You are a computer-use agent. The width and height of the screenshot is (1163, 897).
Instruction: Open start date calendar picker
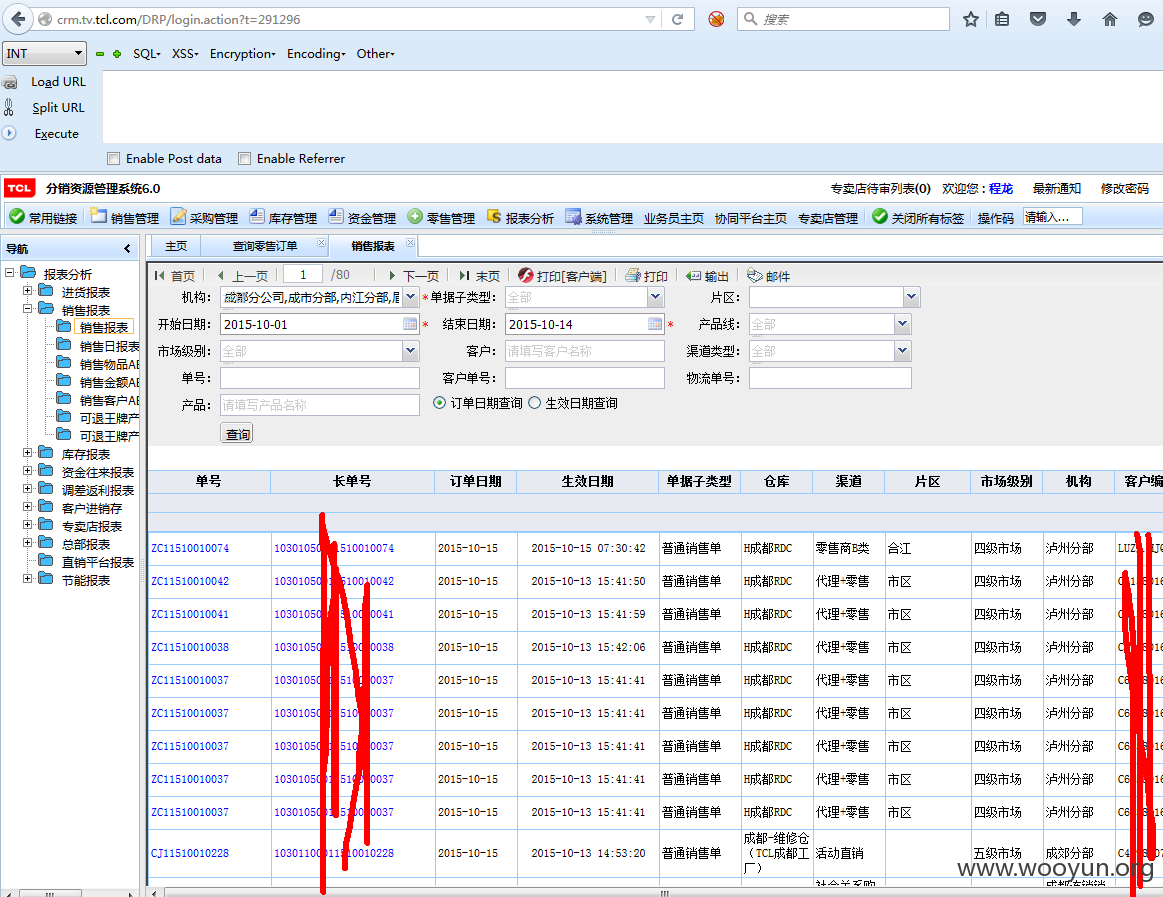pyautogui.click(x=409, y=324)
